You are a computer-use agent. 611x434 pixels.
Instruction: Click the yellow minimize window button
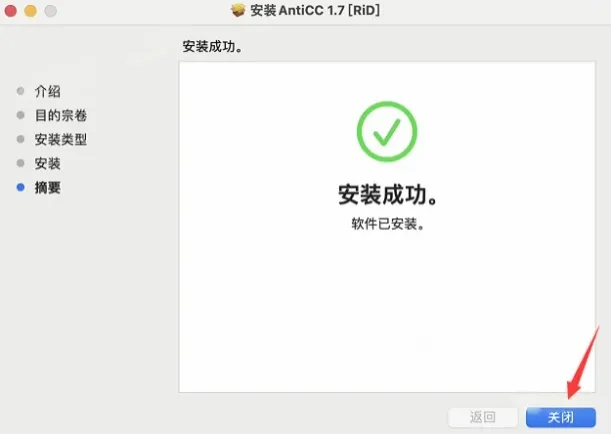click(30, 11)
